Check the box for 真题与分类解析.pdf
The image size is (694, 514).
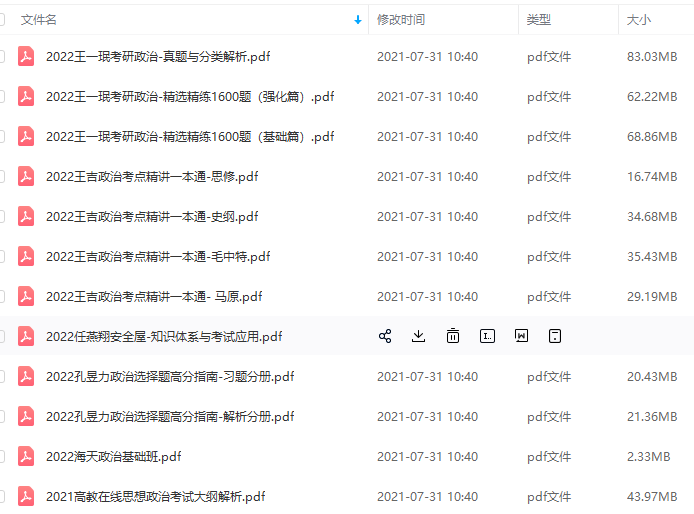point(2,57)
